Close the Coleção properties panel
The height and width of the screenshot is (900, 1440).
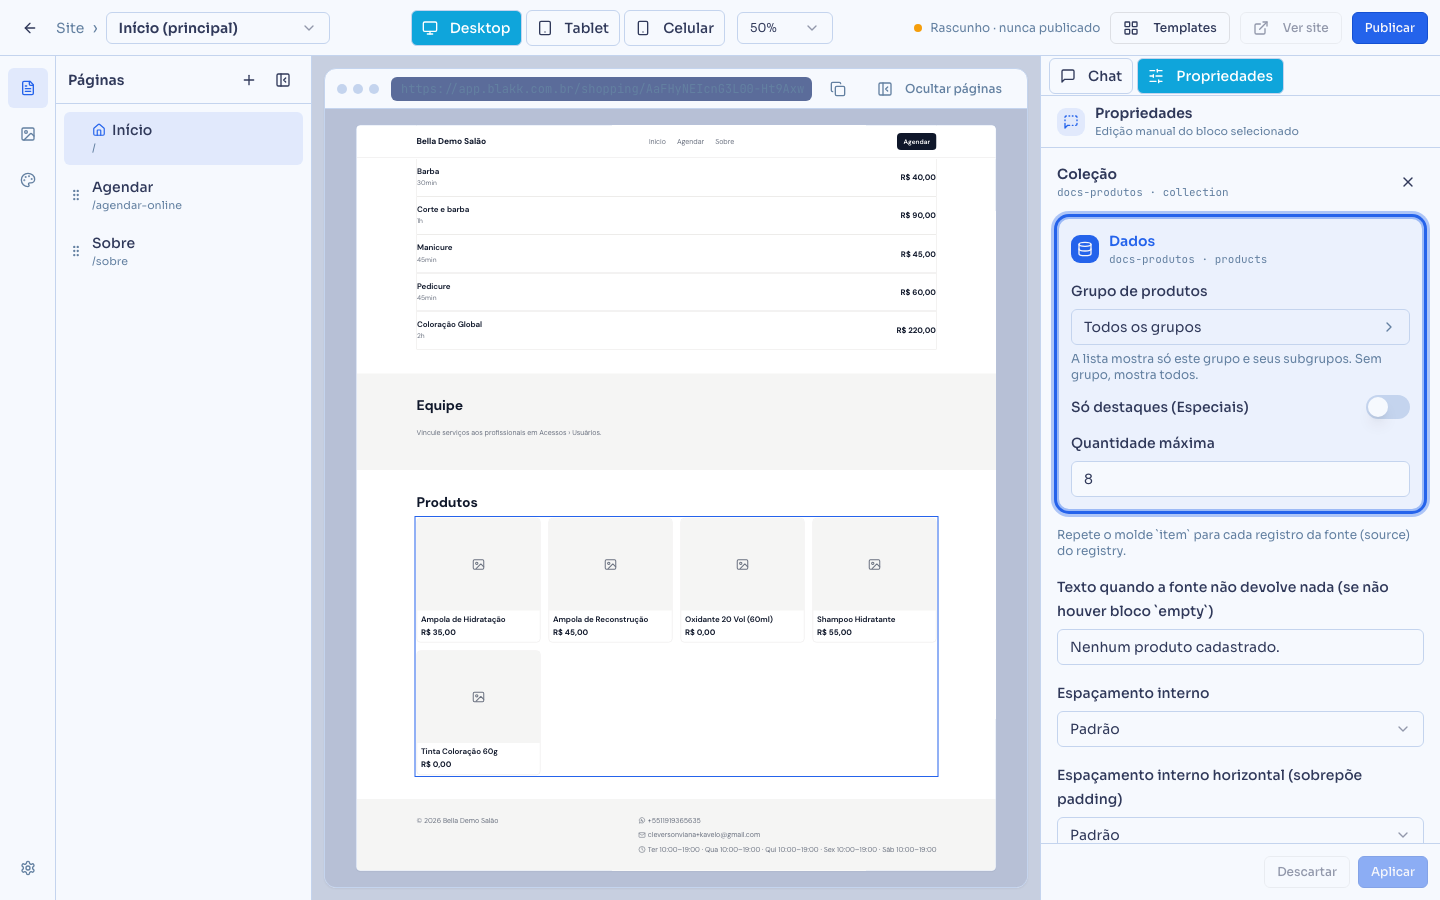(1408, 182)
